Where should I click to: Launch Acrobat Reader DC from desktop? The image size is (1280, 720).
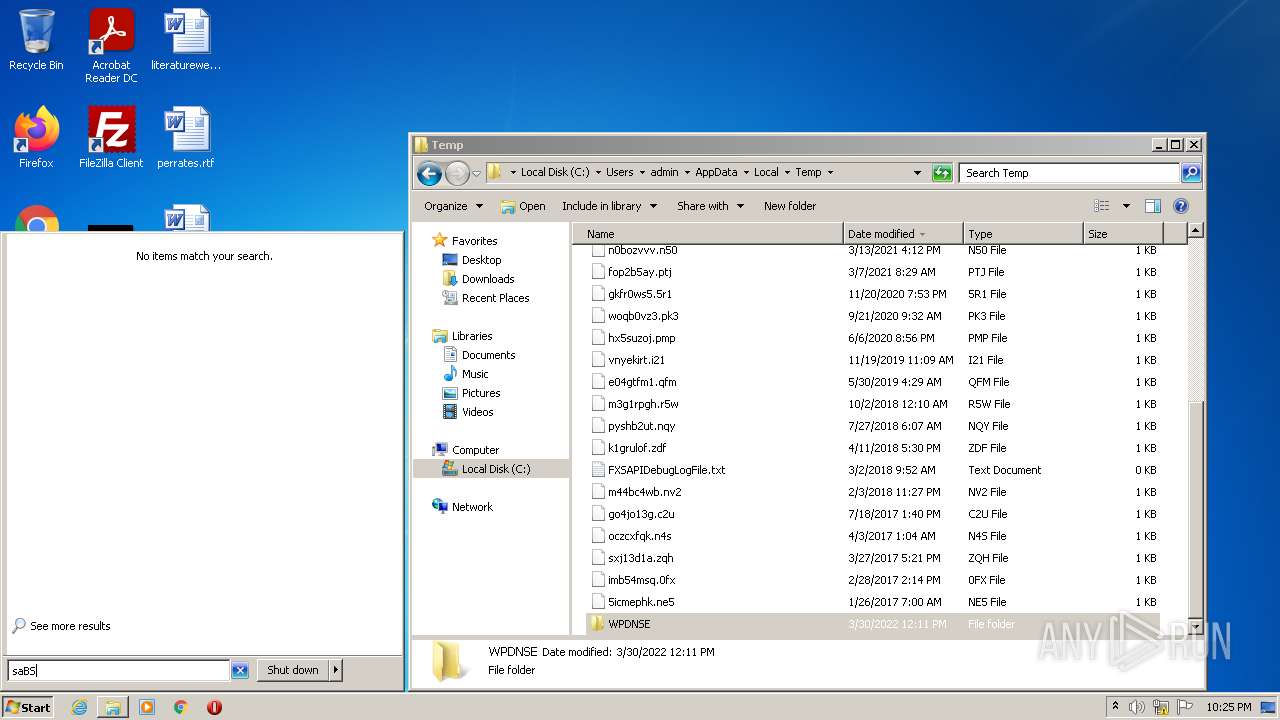(111, 47)
